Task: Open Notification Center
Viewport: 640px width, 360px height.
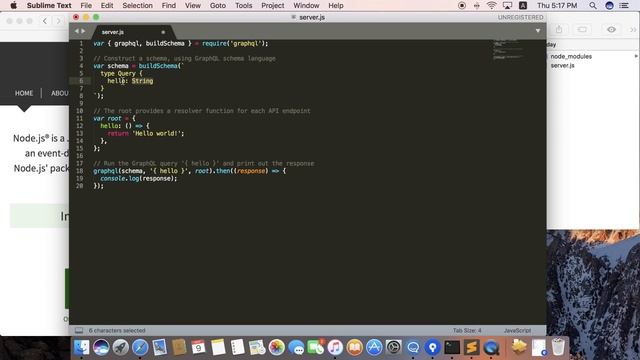Action: tap(624, 5)
